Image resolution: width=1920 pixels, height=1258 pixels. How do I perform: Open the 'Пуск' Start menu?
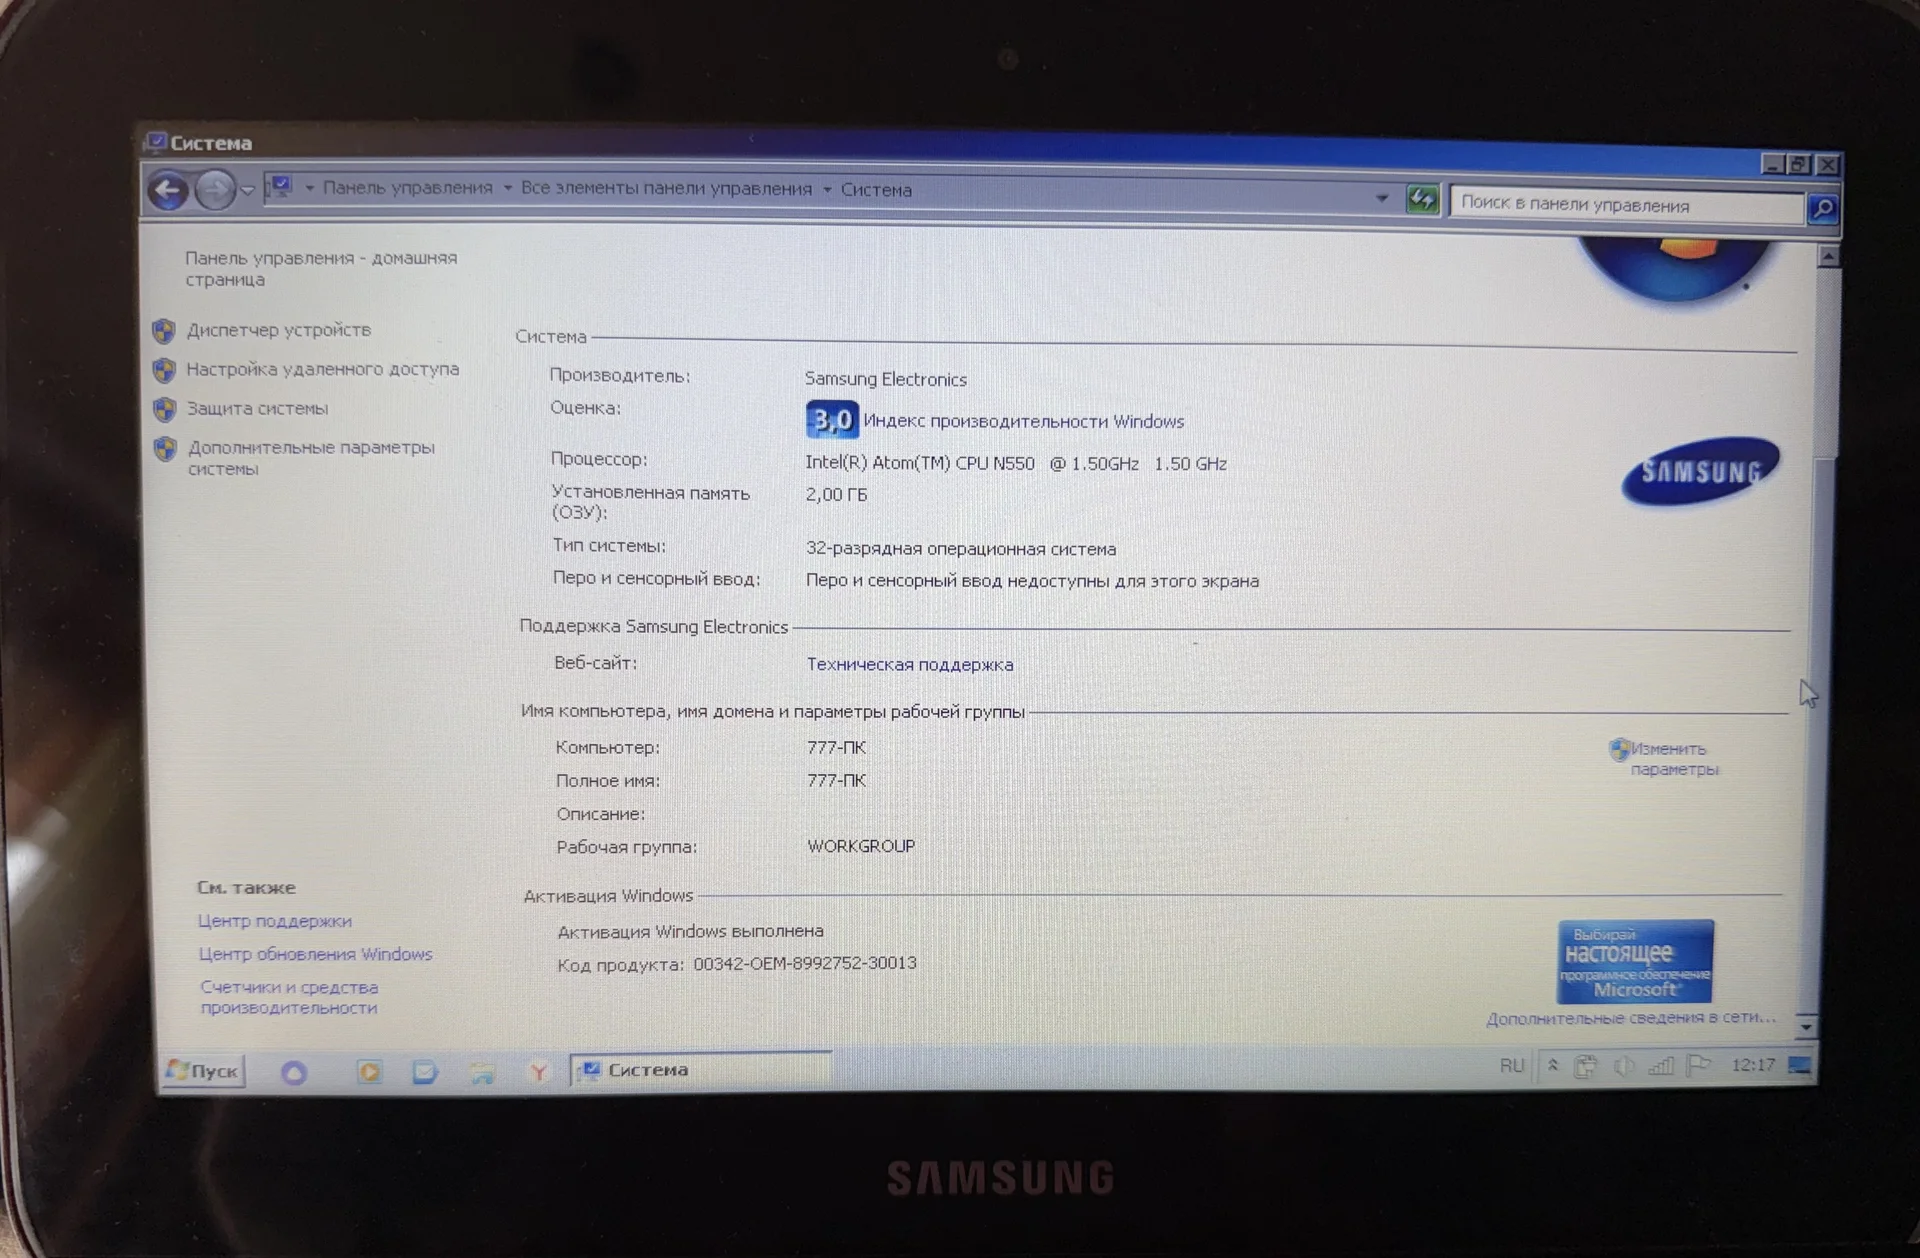point(203,1071)
